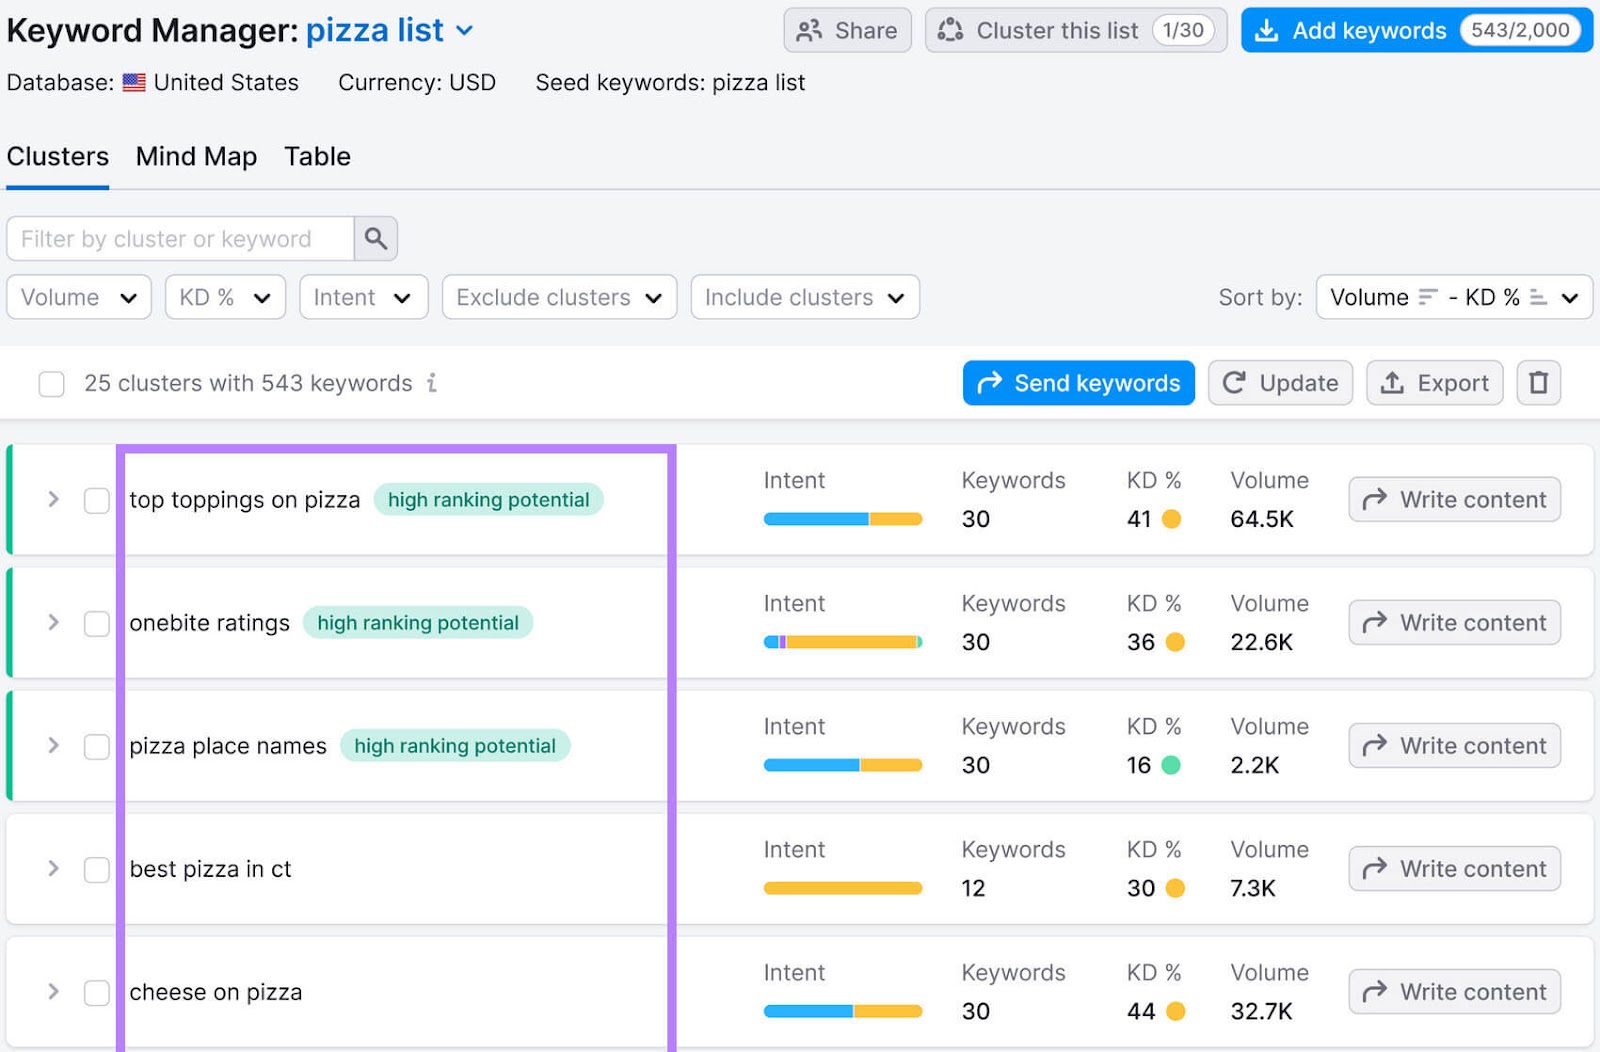
Task: Click the Export icon
Action: pyautogui.click(x=1392, y=382)
